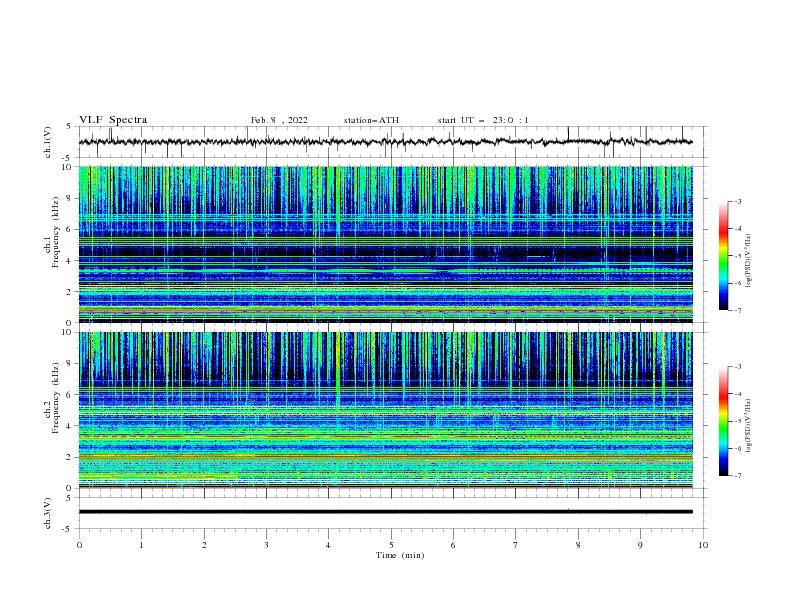Click the "-4" tick on lower color bar

coord(737,394)
